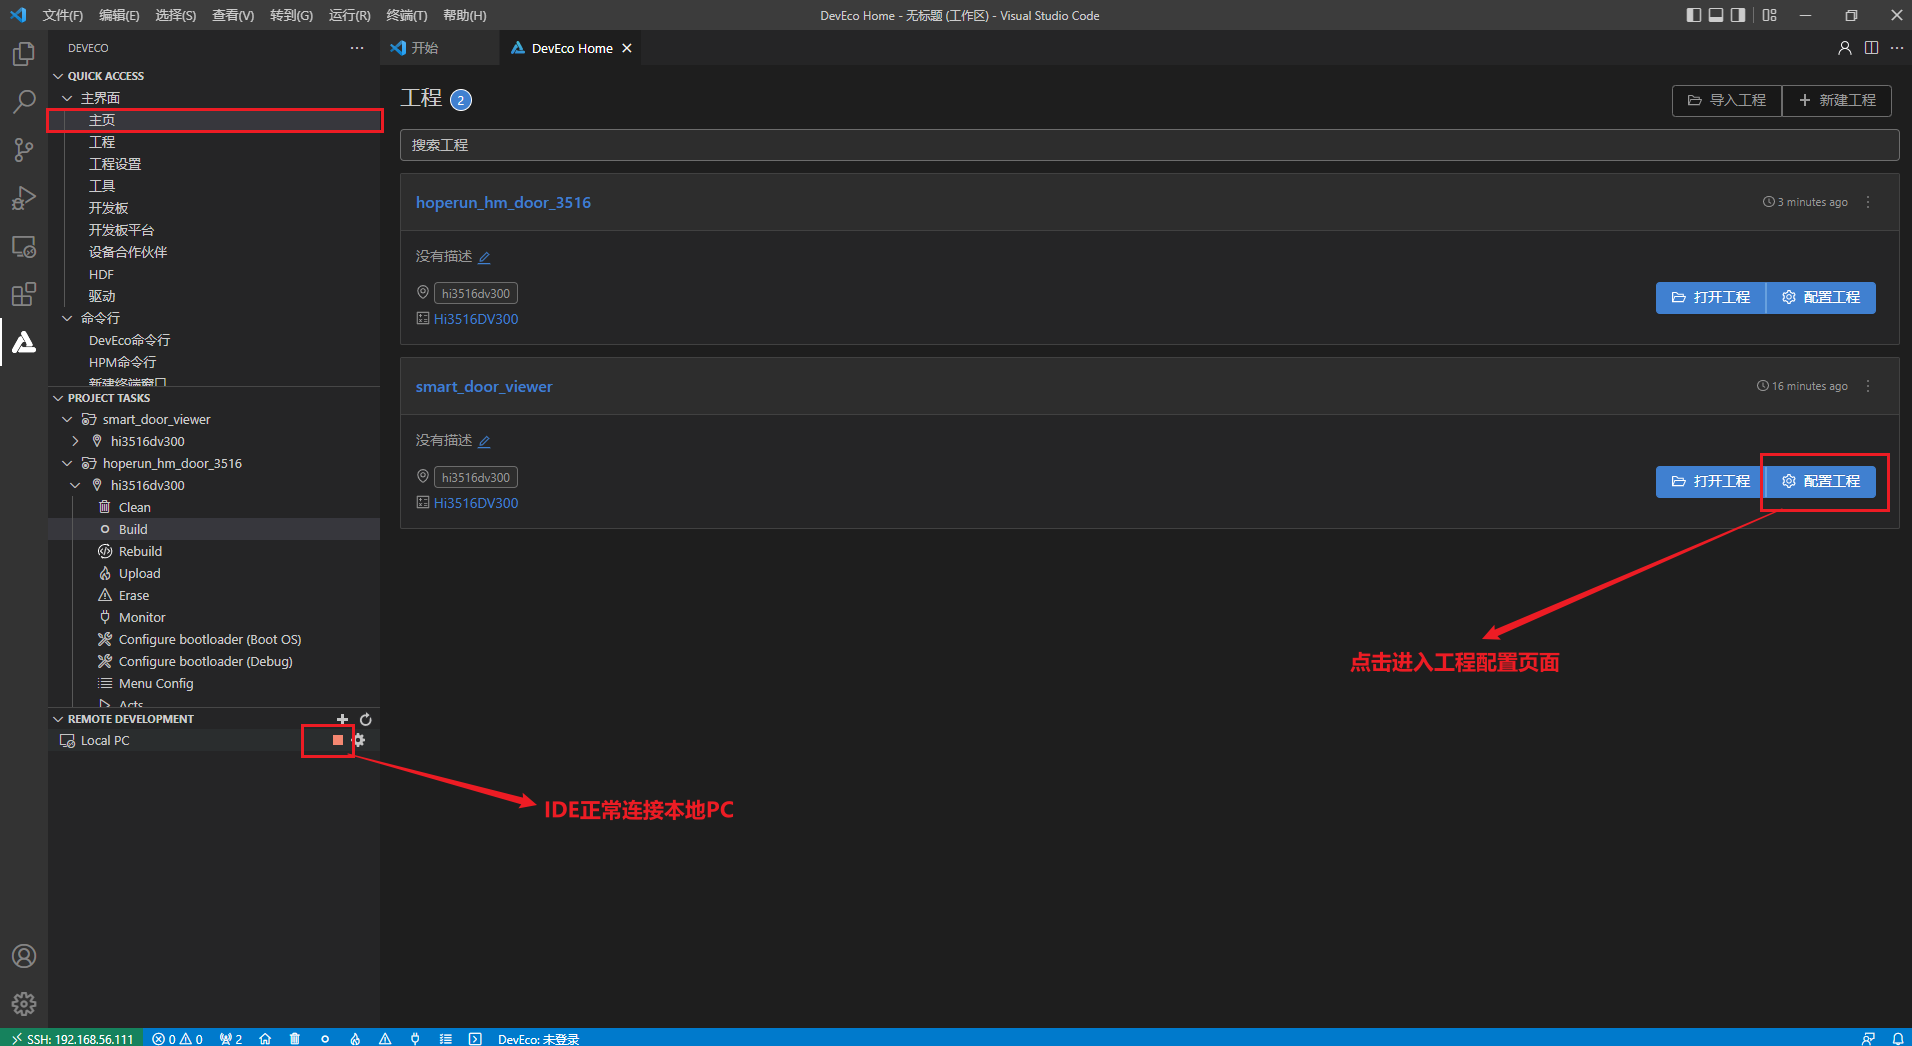Click the 新建工程 button

tap(1837, 100)
